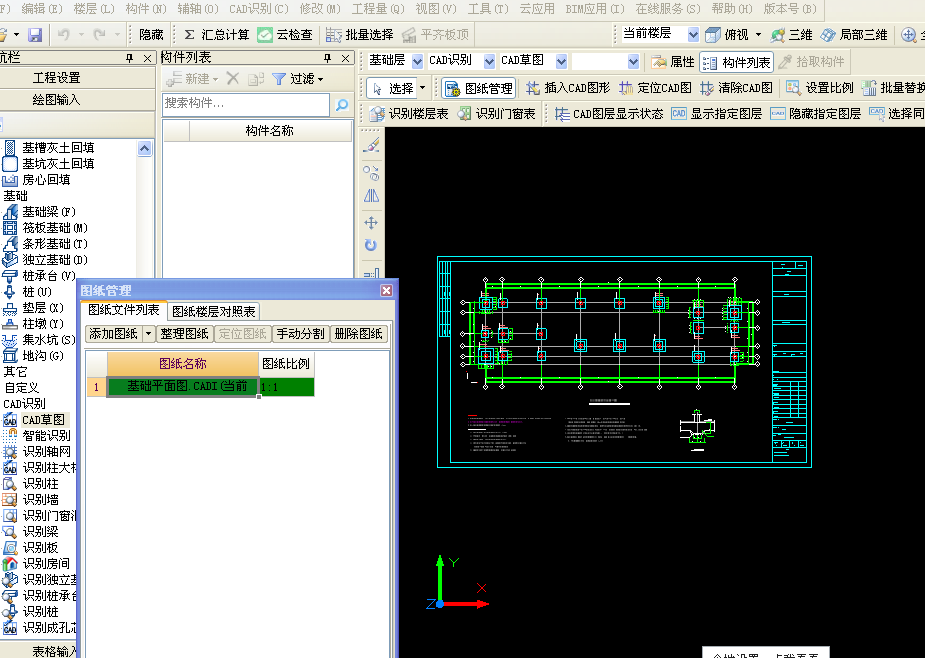Click the move cross-arrows icon in vertical toolbar
The height and width of the screenshot is (658, 925).
pyautogui.click(x=371, y=223)
